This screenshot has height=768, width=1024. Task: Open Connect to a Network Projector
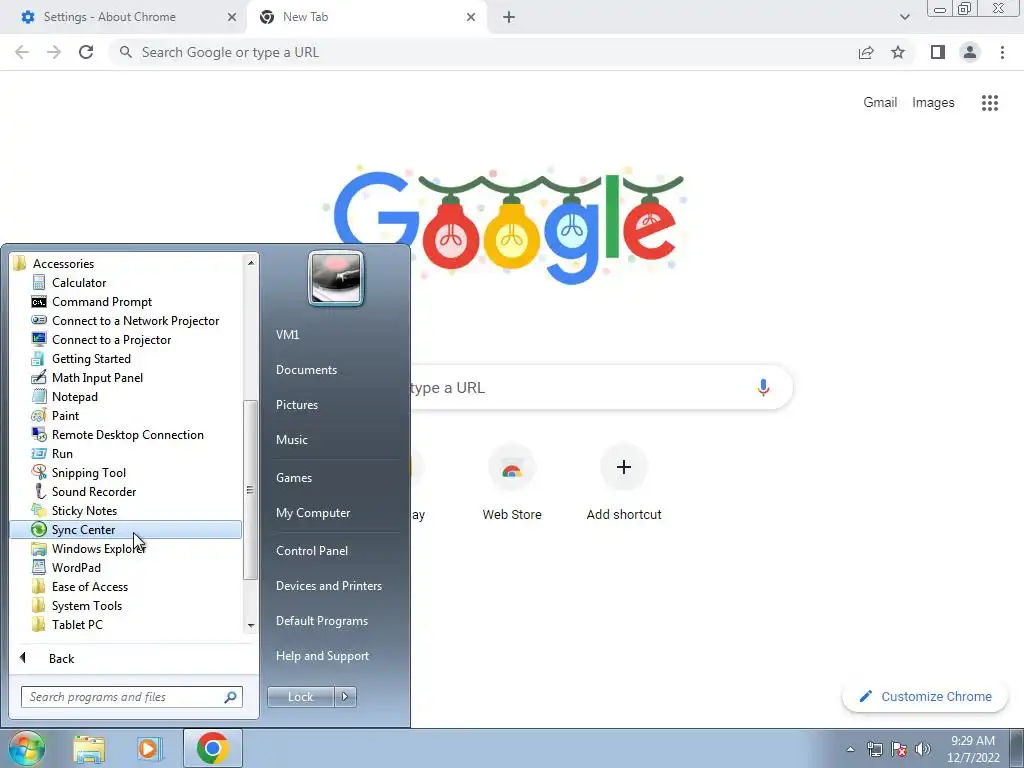[135, 321]
